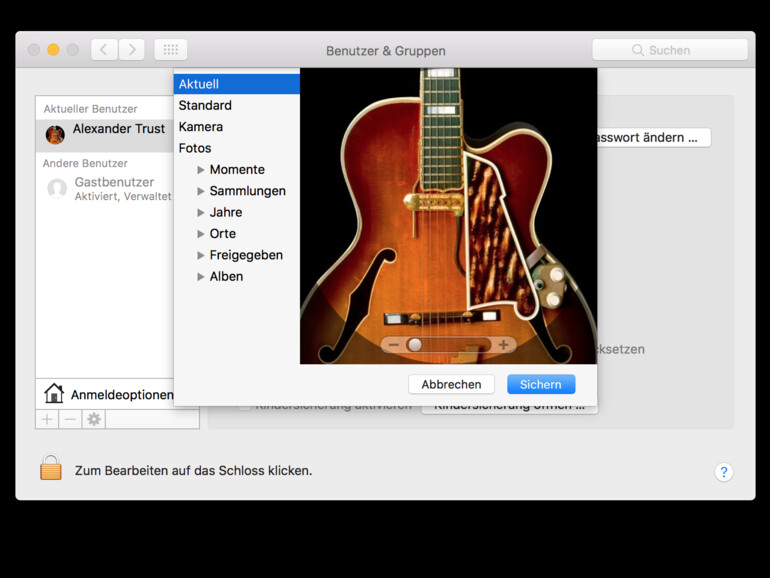Click the Sichern button

pos(541,385)
